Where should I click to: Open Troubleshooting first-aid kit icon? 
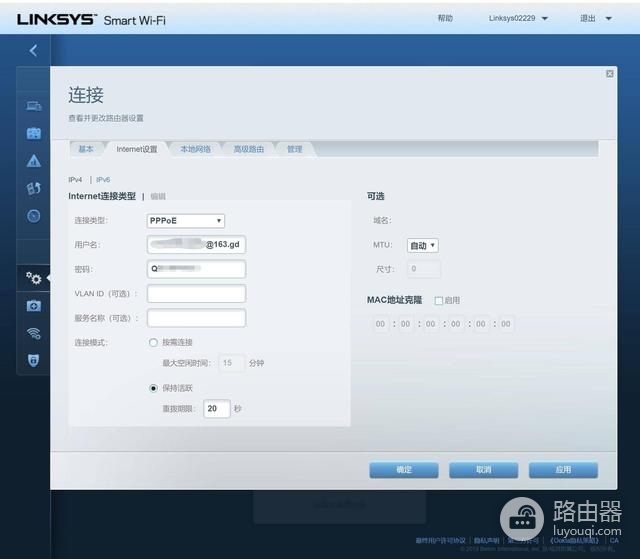click(x=33, y=306)
